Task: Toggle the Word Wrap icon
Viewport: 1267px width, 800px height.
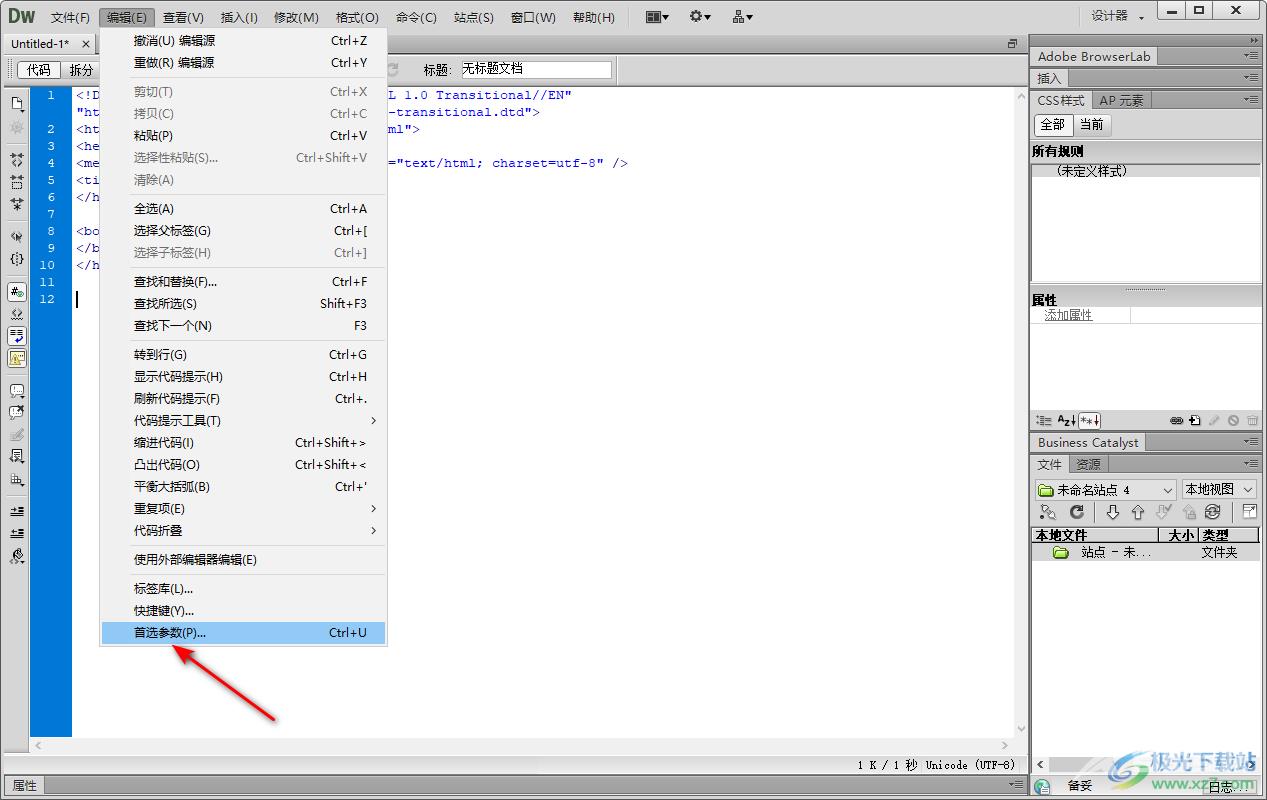Action: click(x=17, y=336)
